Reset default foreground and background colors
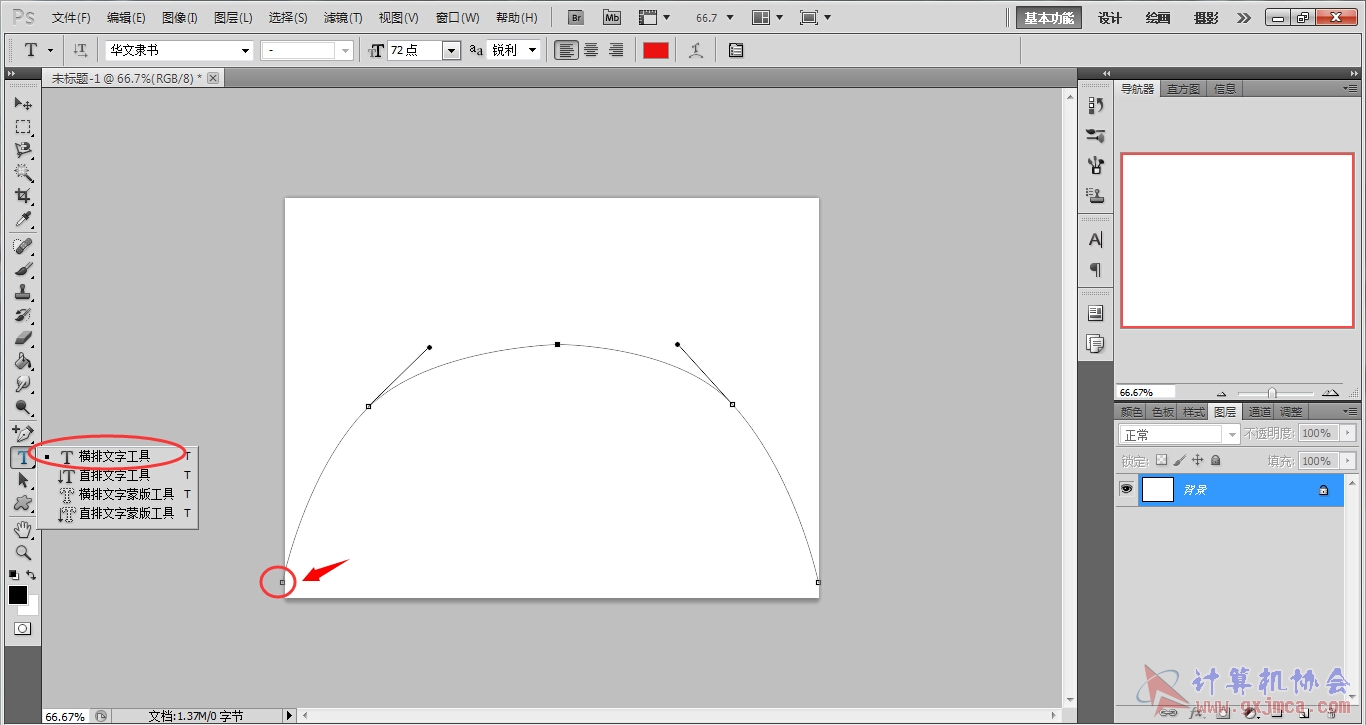Image resolution: width=1366 pixels, height=725 pixels. 13,575
